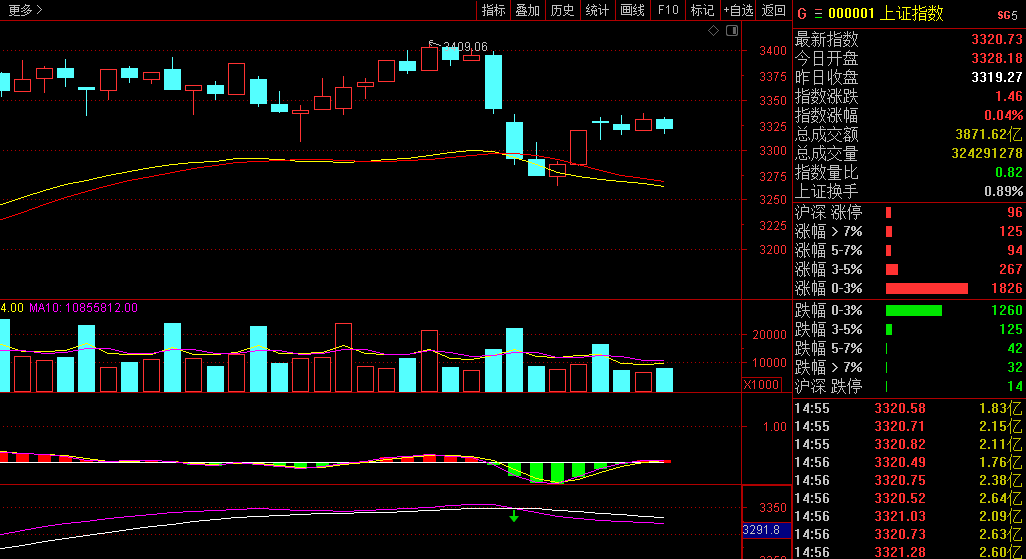
Task: Click the red G icon beside stock code
Action: pyautogui.click(x=802, y=14)
